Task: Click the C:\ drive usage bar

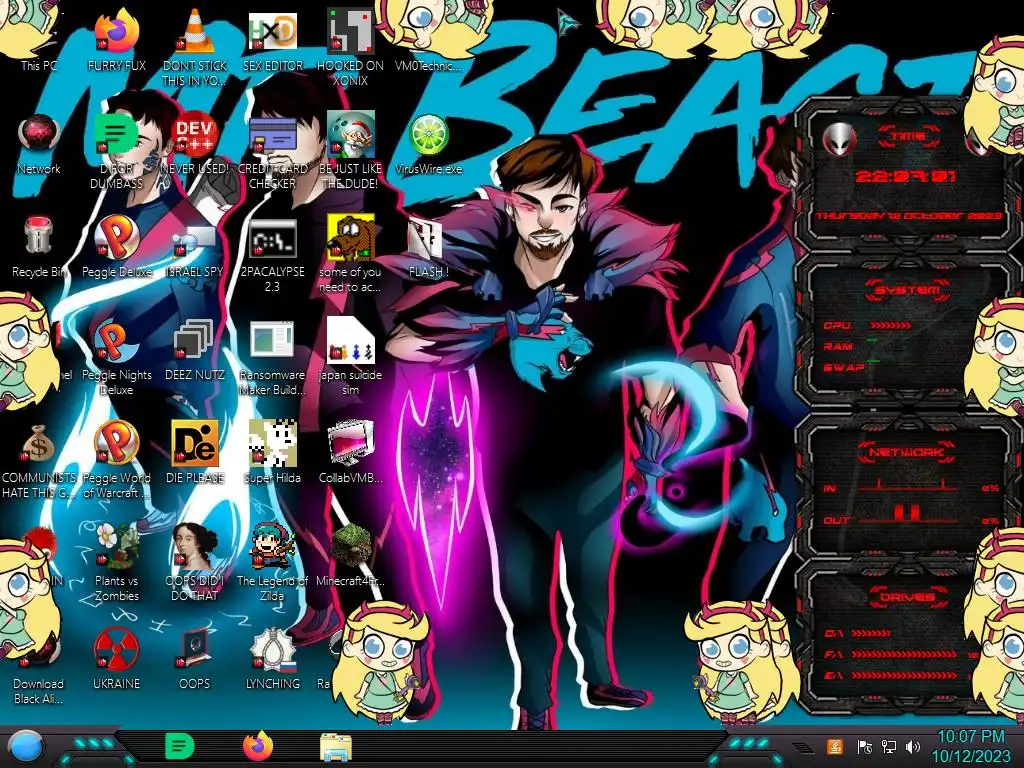Action: point(871,633)
